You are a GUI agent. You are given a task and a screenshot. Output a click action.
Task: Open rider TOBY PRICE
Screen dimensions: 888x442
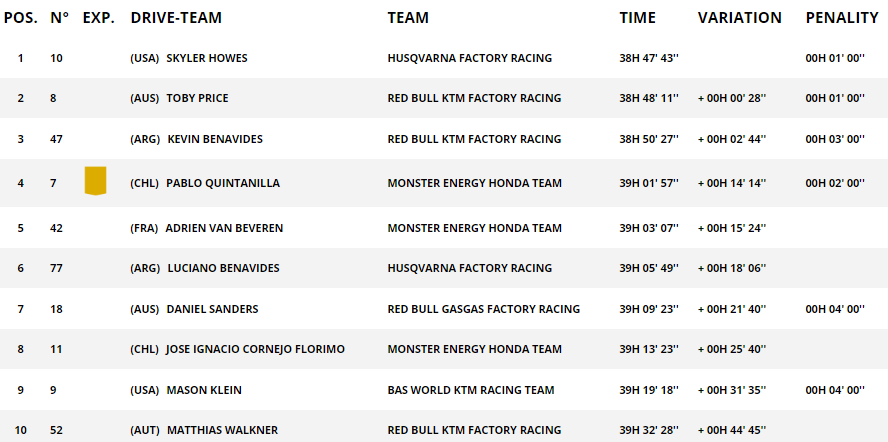[x=197, y=98]
